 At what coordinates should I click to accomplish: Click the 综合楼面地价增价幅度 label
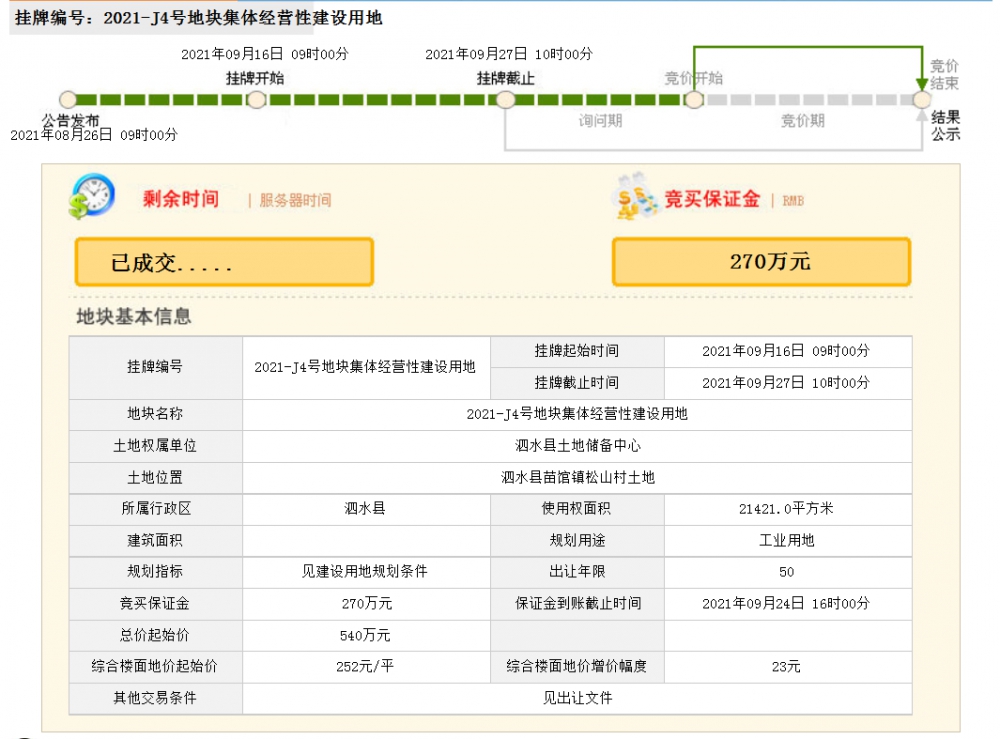tap(577, 666)
